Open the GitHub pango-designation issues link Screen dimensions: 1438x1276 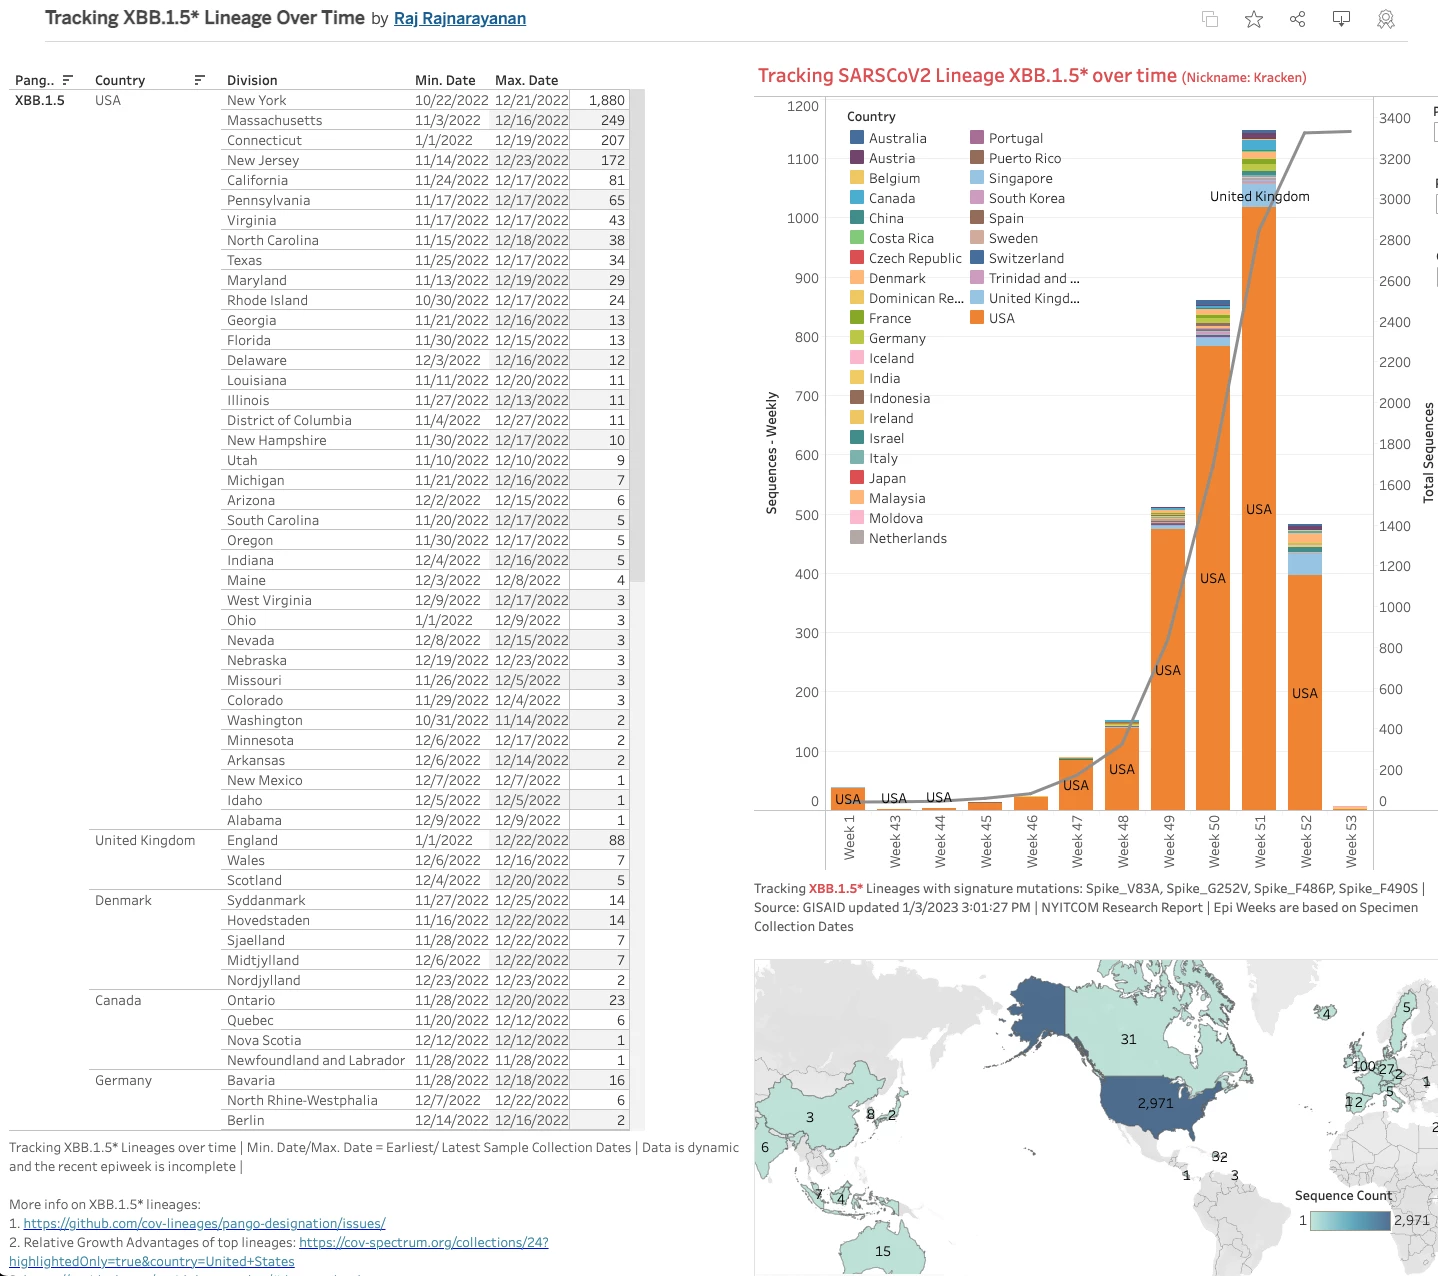tap(204, 1223)
